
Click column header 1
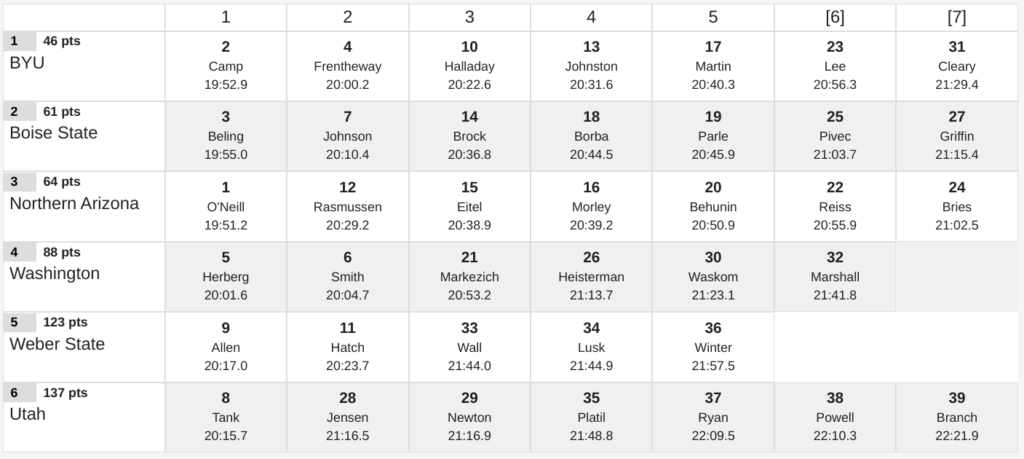pos(226,18)
